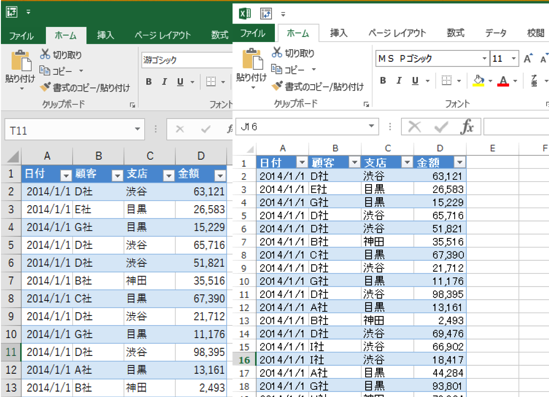This screenshot has width=549, height=397.
Task: Open Fill Color dropdown arrow in right window
Action: (490, 81)
